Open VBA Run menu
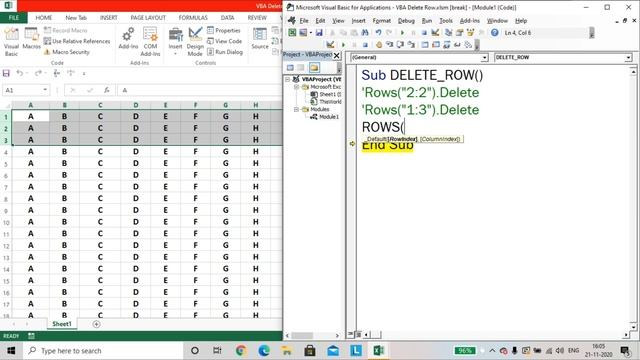Image resolution: width=640 pixels, height=360 pixels. click(x=427, y=20)
